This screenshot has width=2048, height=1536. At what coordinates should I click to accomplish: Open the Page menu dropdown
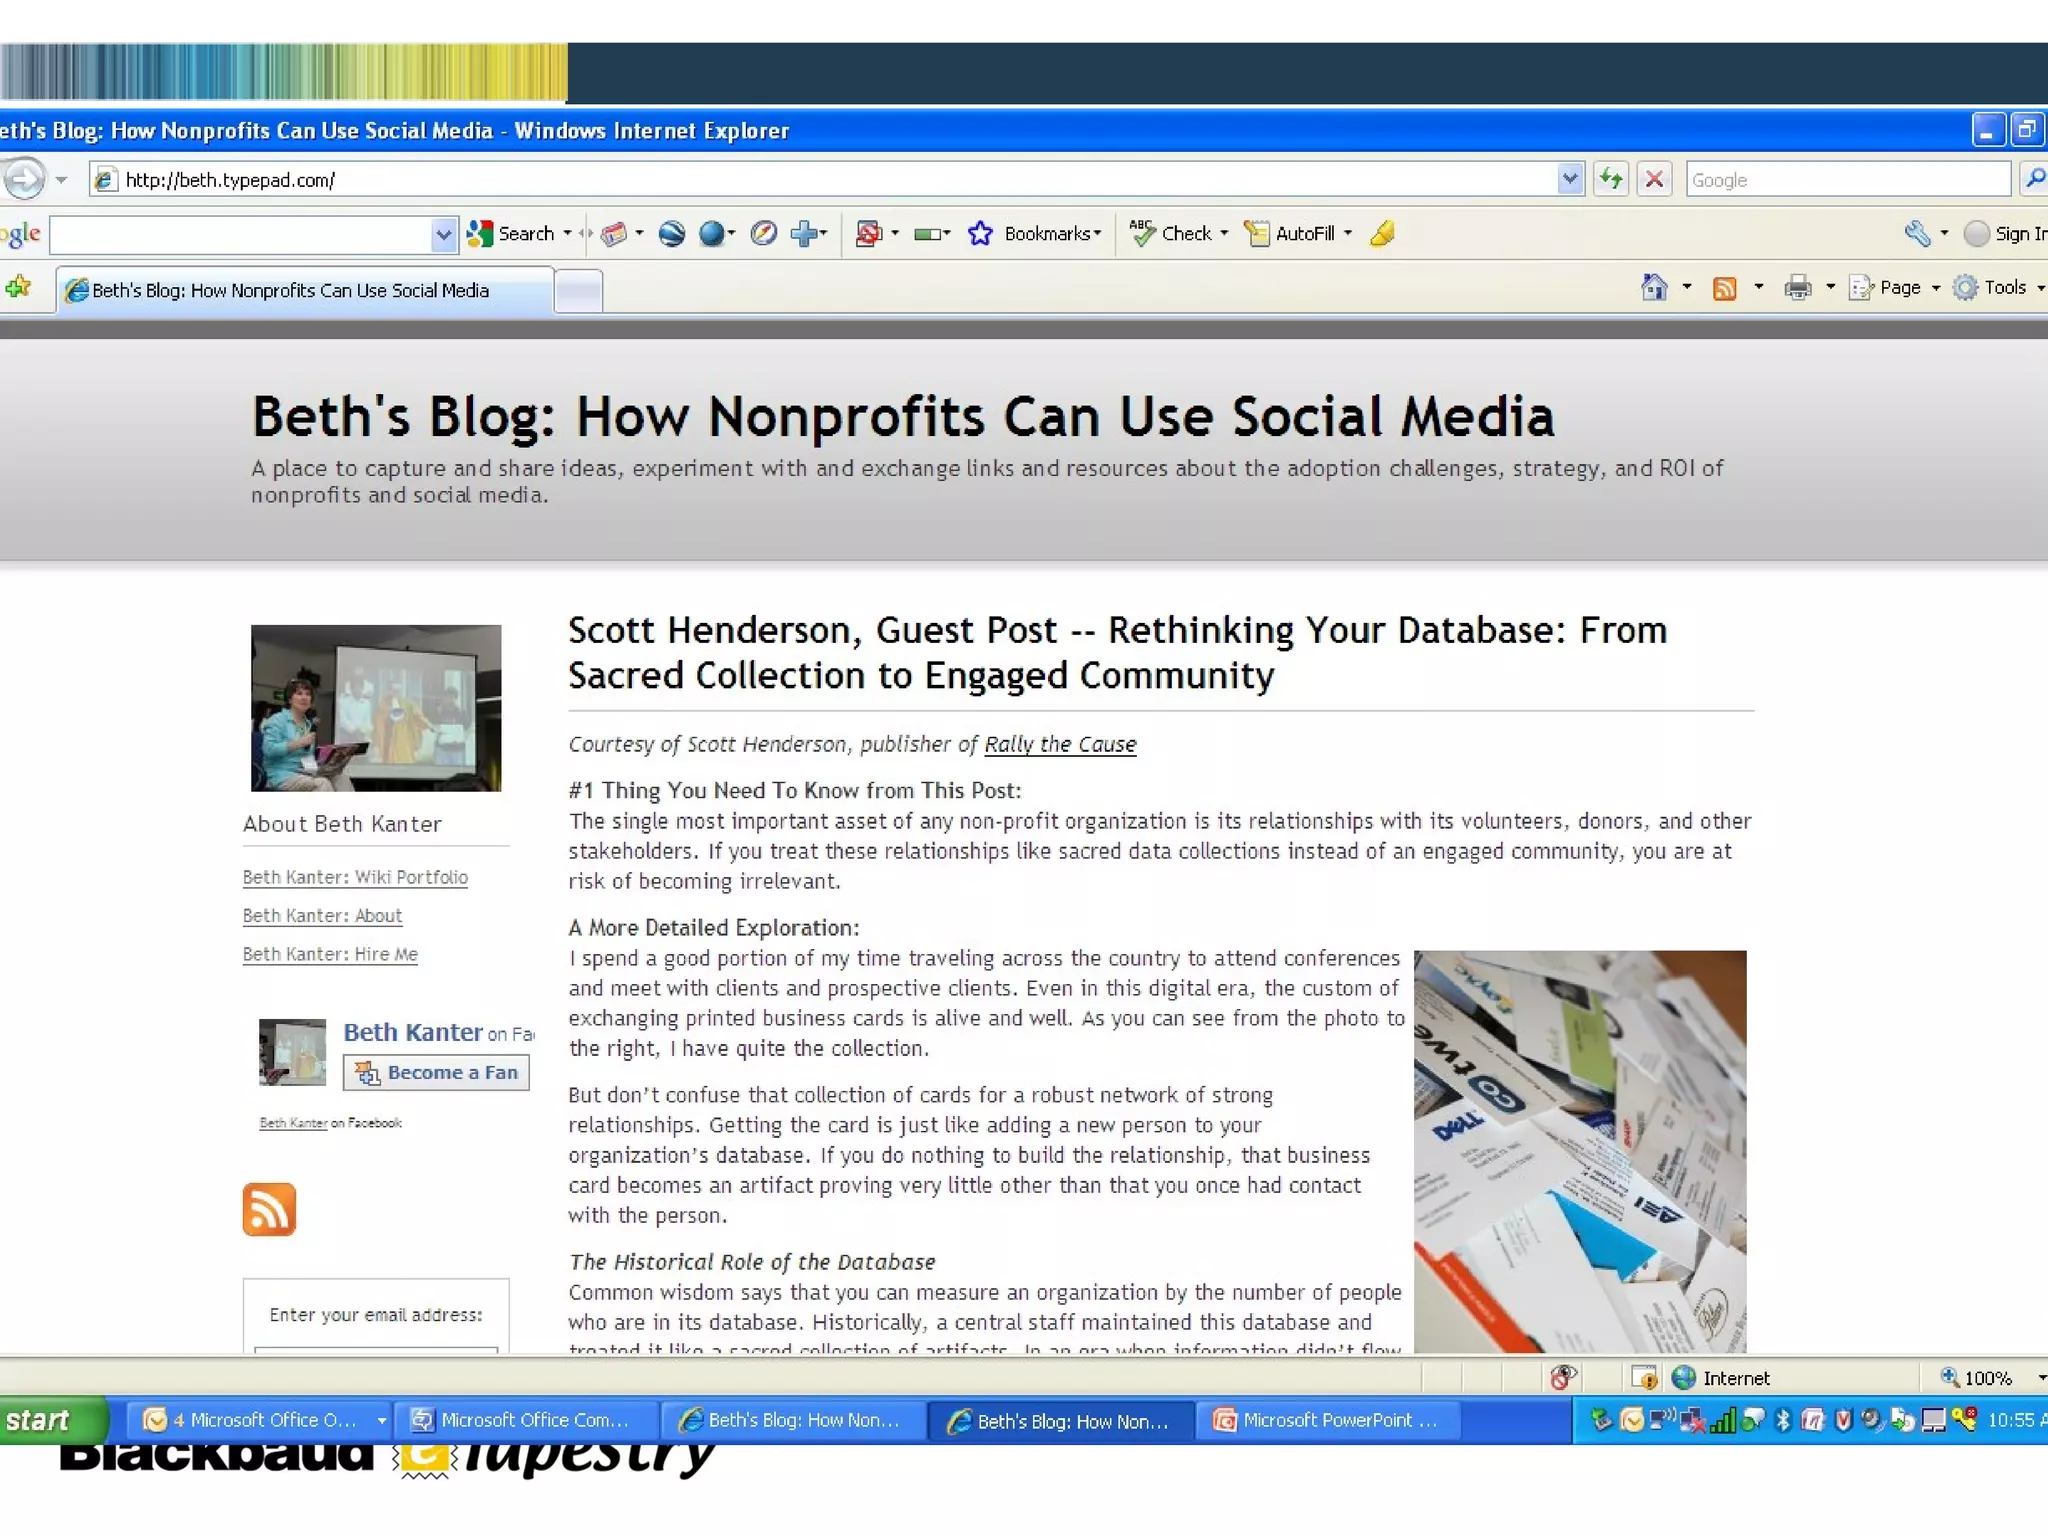[x=1897, y=288]
